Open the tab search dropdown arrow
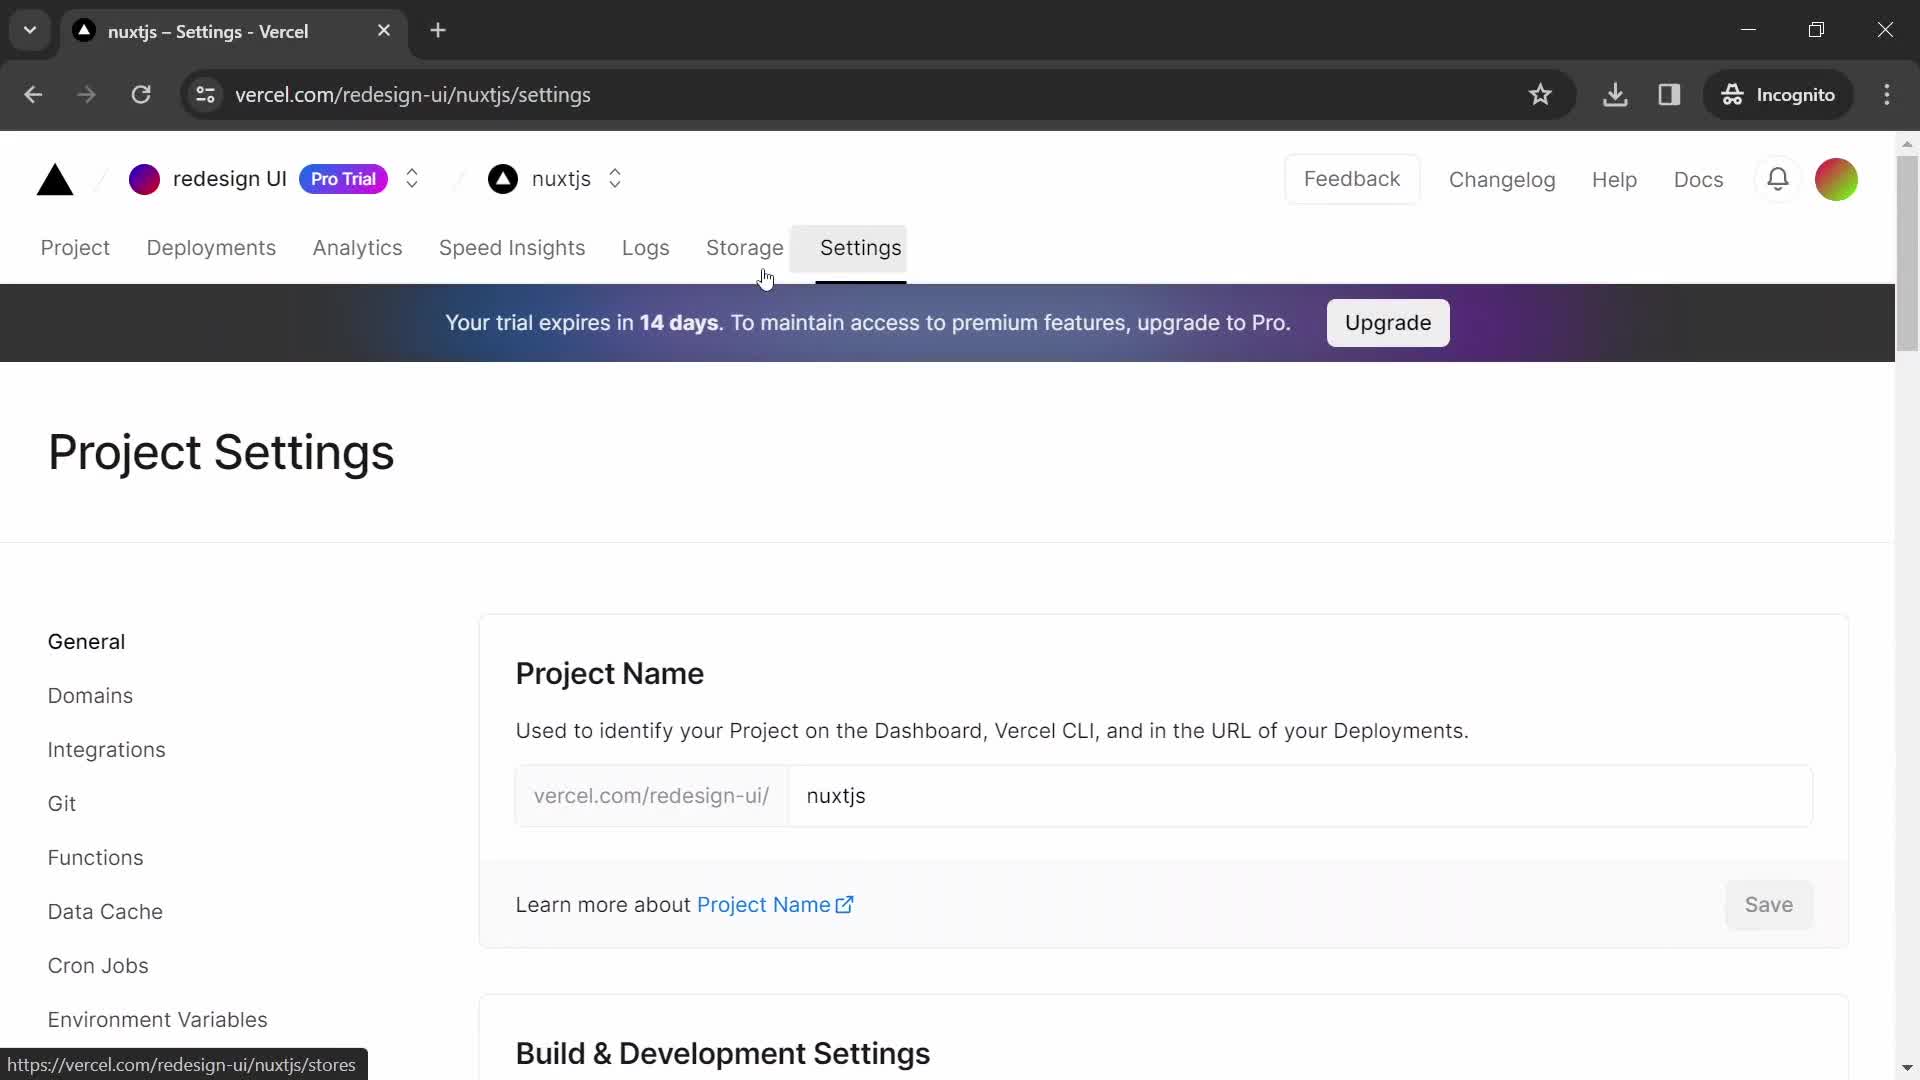Viewport: 1920px width, 1080px height. [x=30, y=31]
